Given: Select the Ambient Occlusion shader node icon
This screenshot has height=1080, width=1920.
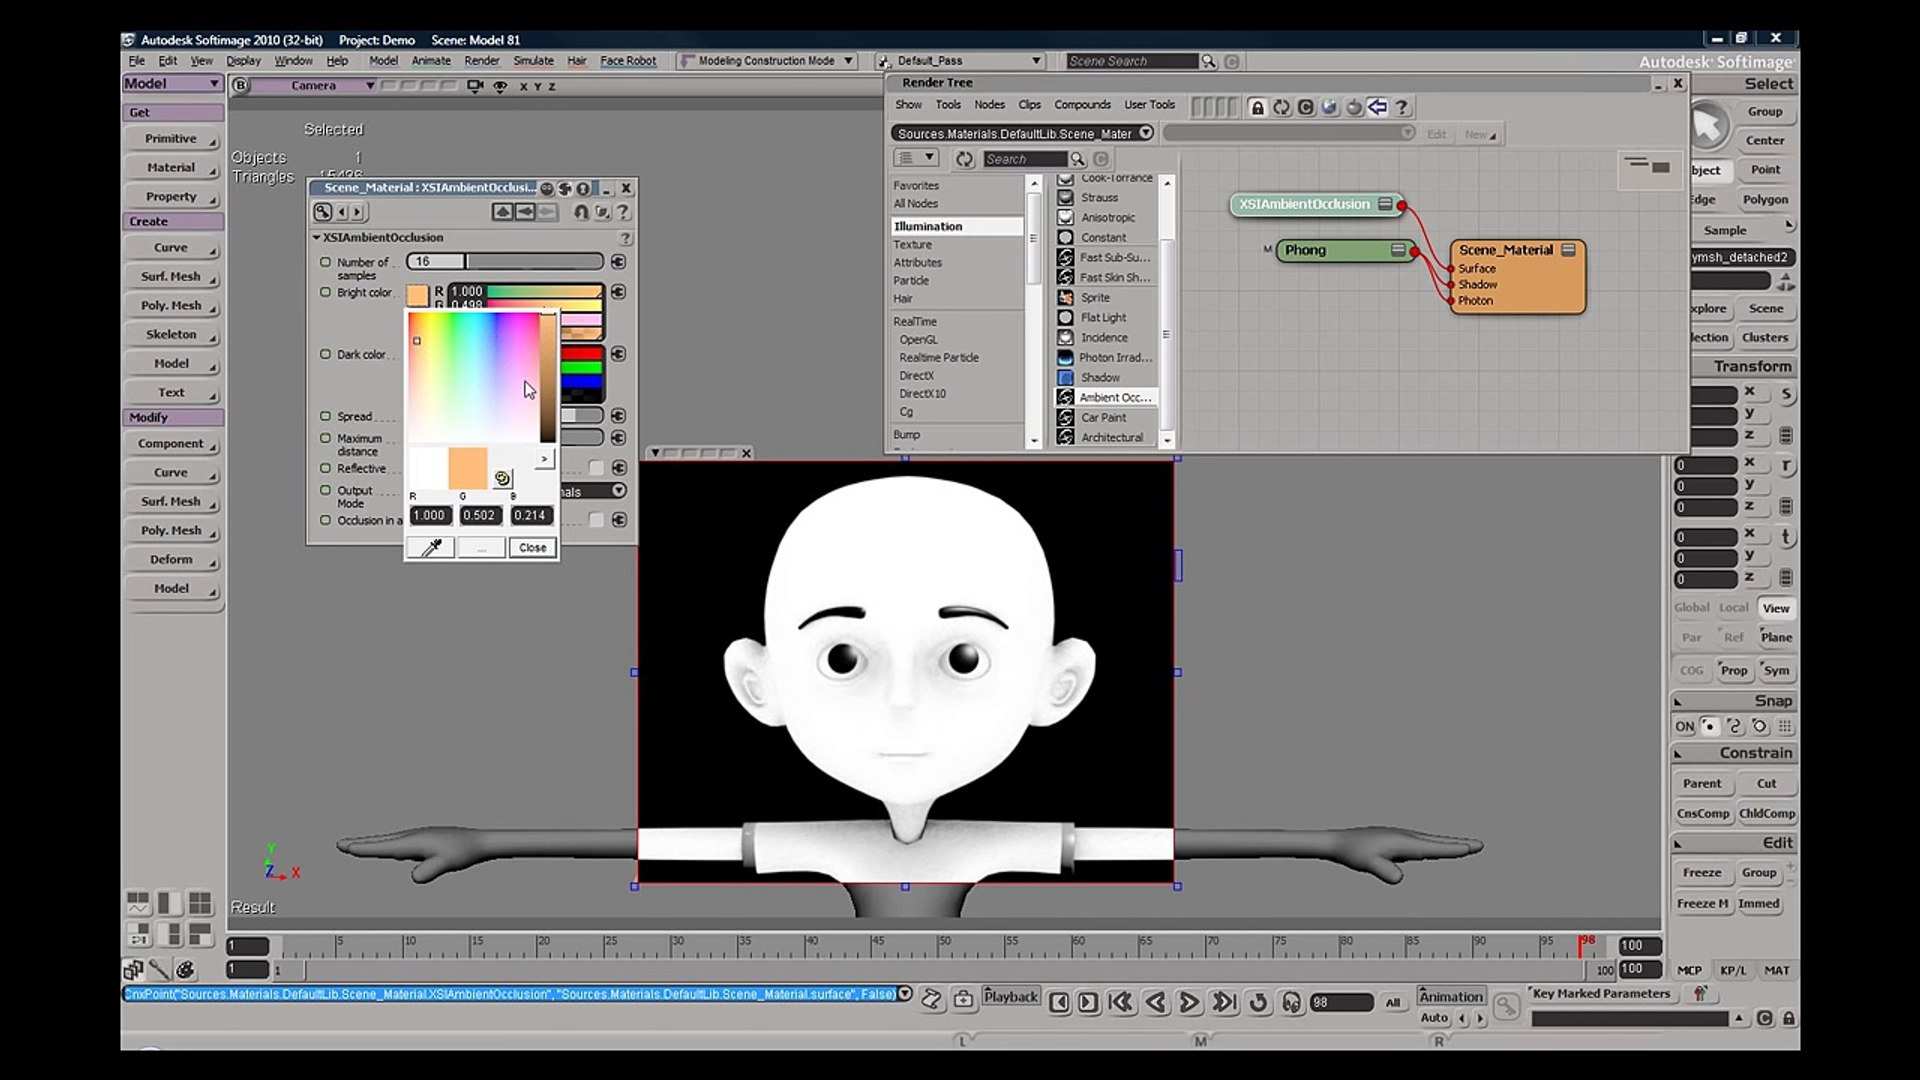Looking at the screenshot, I should (1065, 397).
